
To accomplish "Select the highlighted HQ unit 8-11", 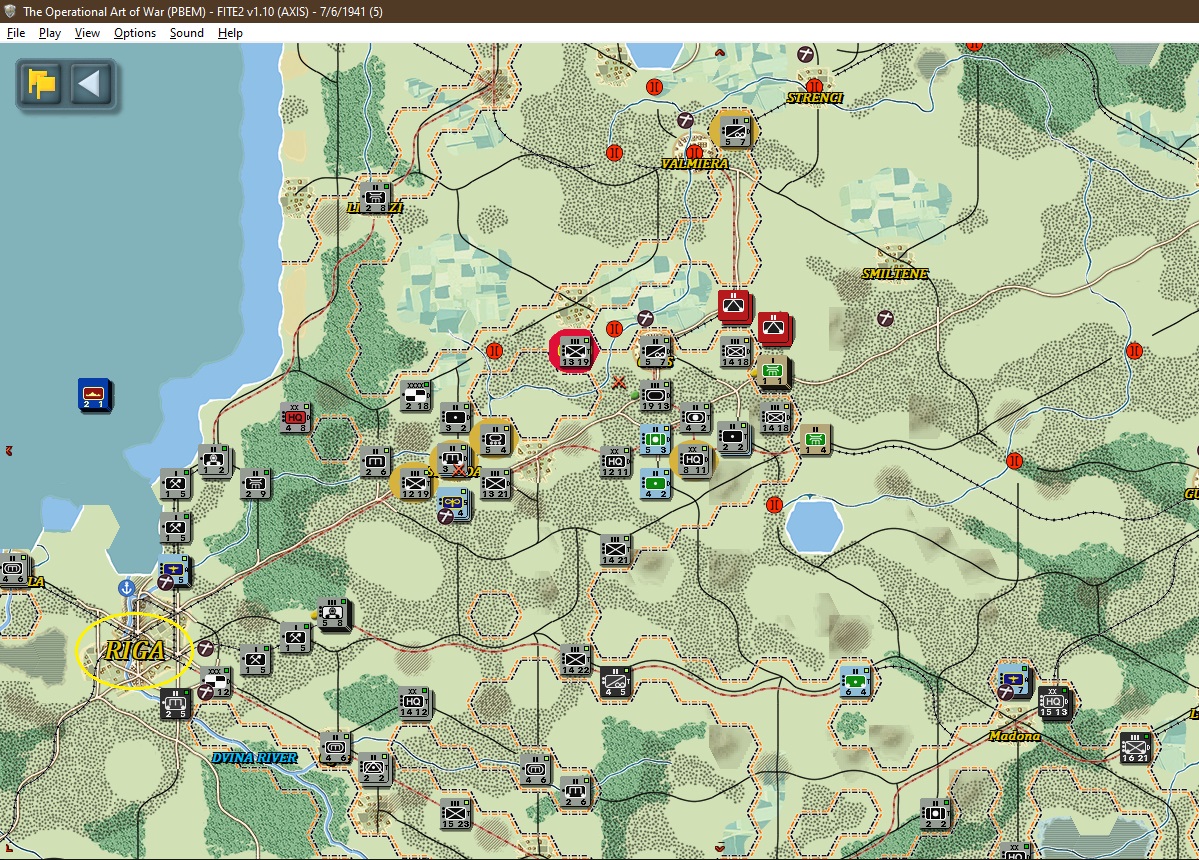I will 693,461.
